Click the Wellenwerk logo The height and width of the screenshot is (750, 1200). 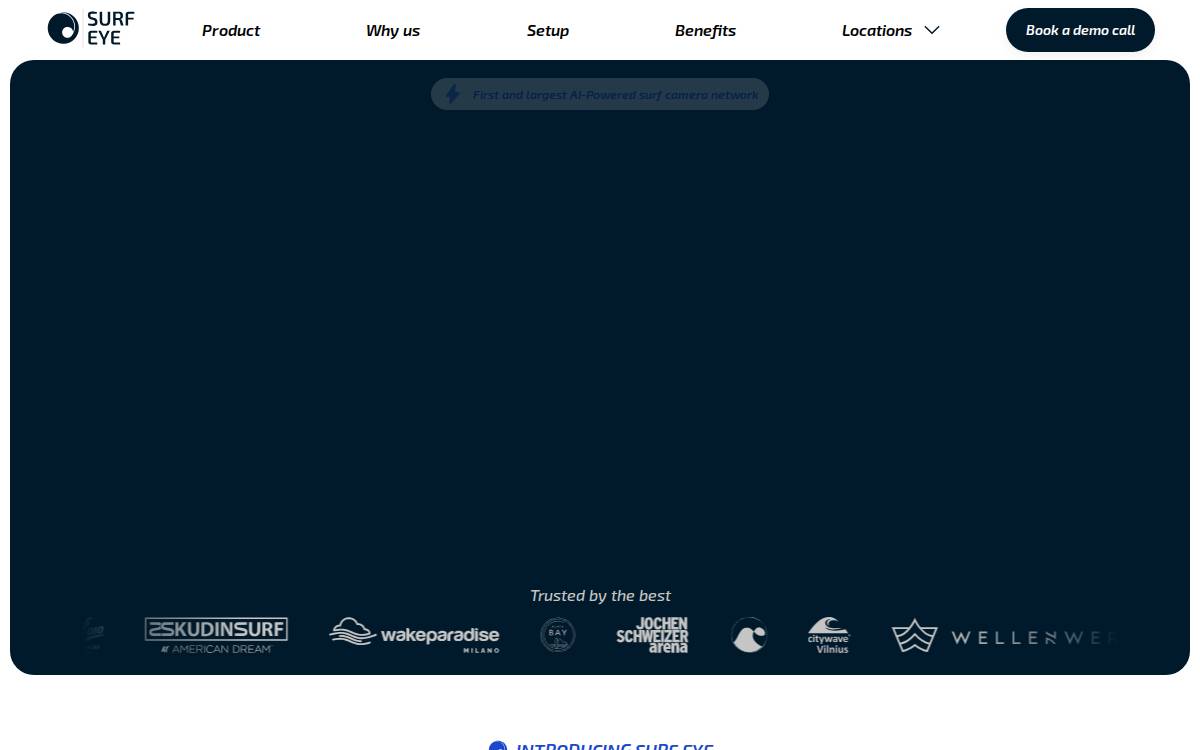[1003, 636]
